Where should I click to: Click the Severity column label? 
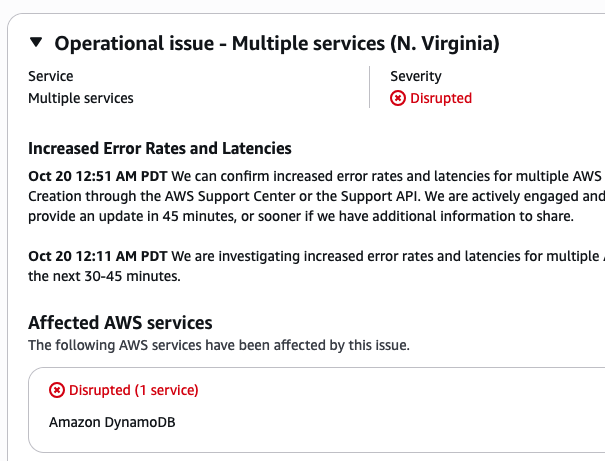coord(416,76)
